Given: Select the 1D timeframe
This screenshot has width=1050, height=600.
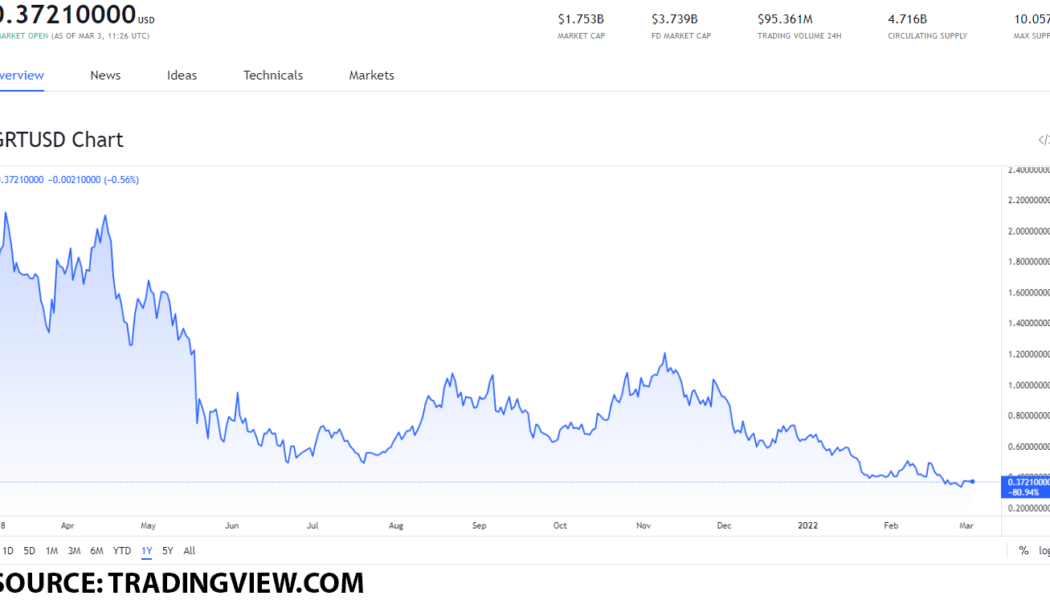Looking at the screenshot, I should click(x=8, y=550).
